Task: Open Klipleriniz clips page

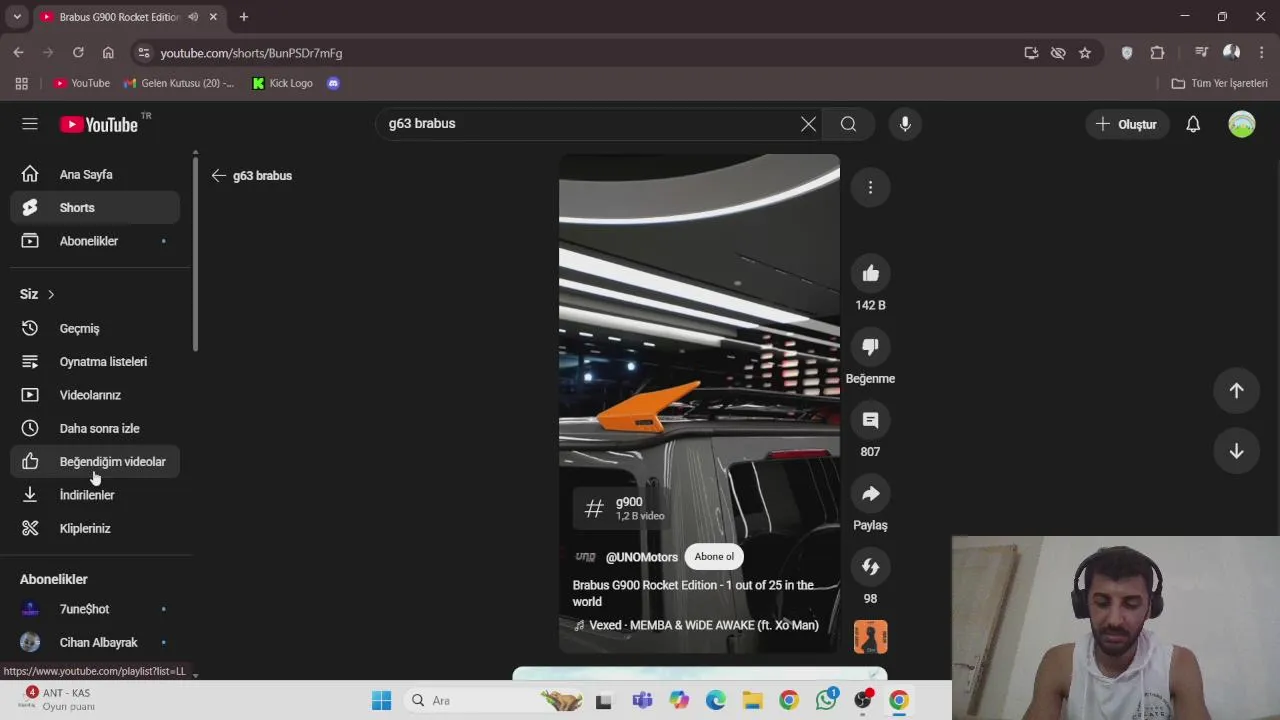Action: [95, 528]
